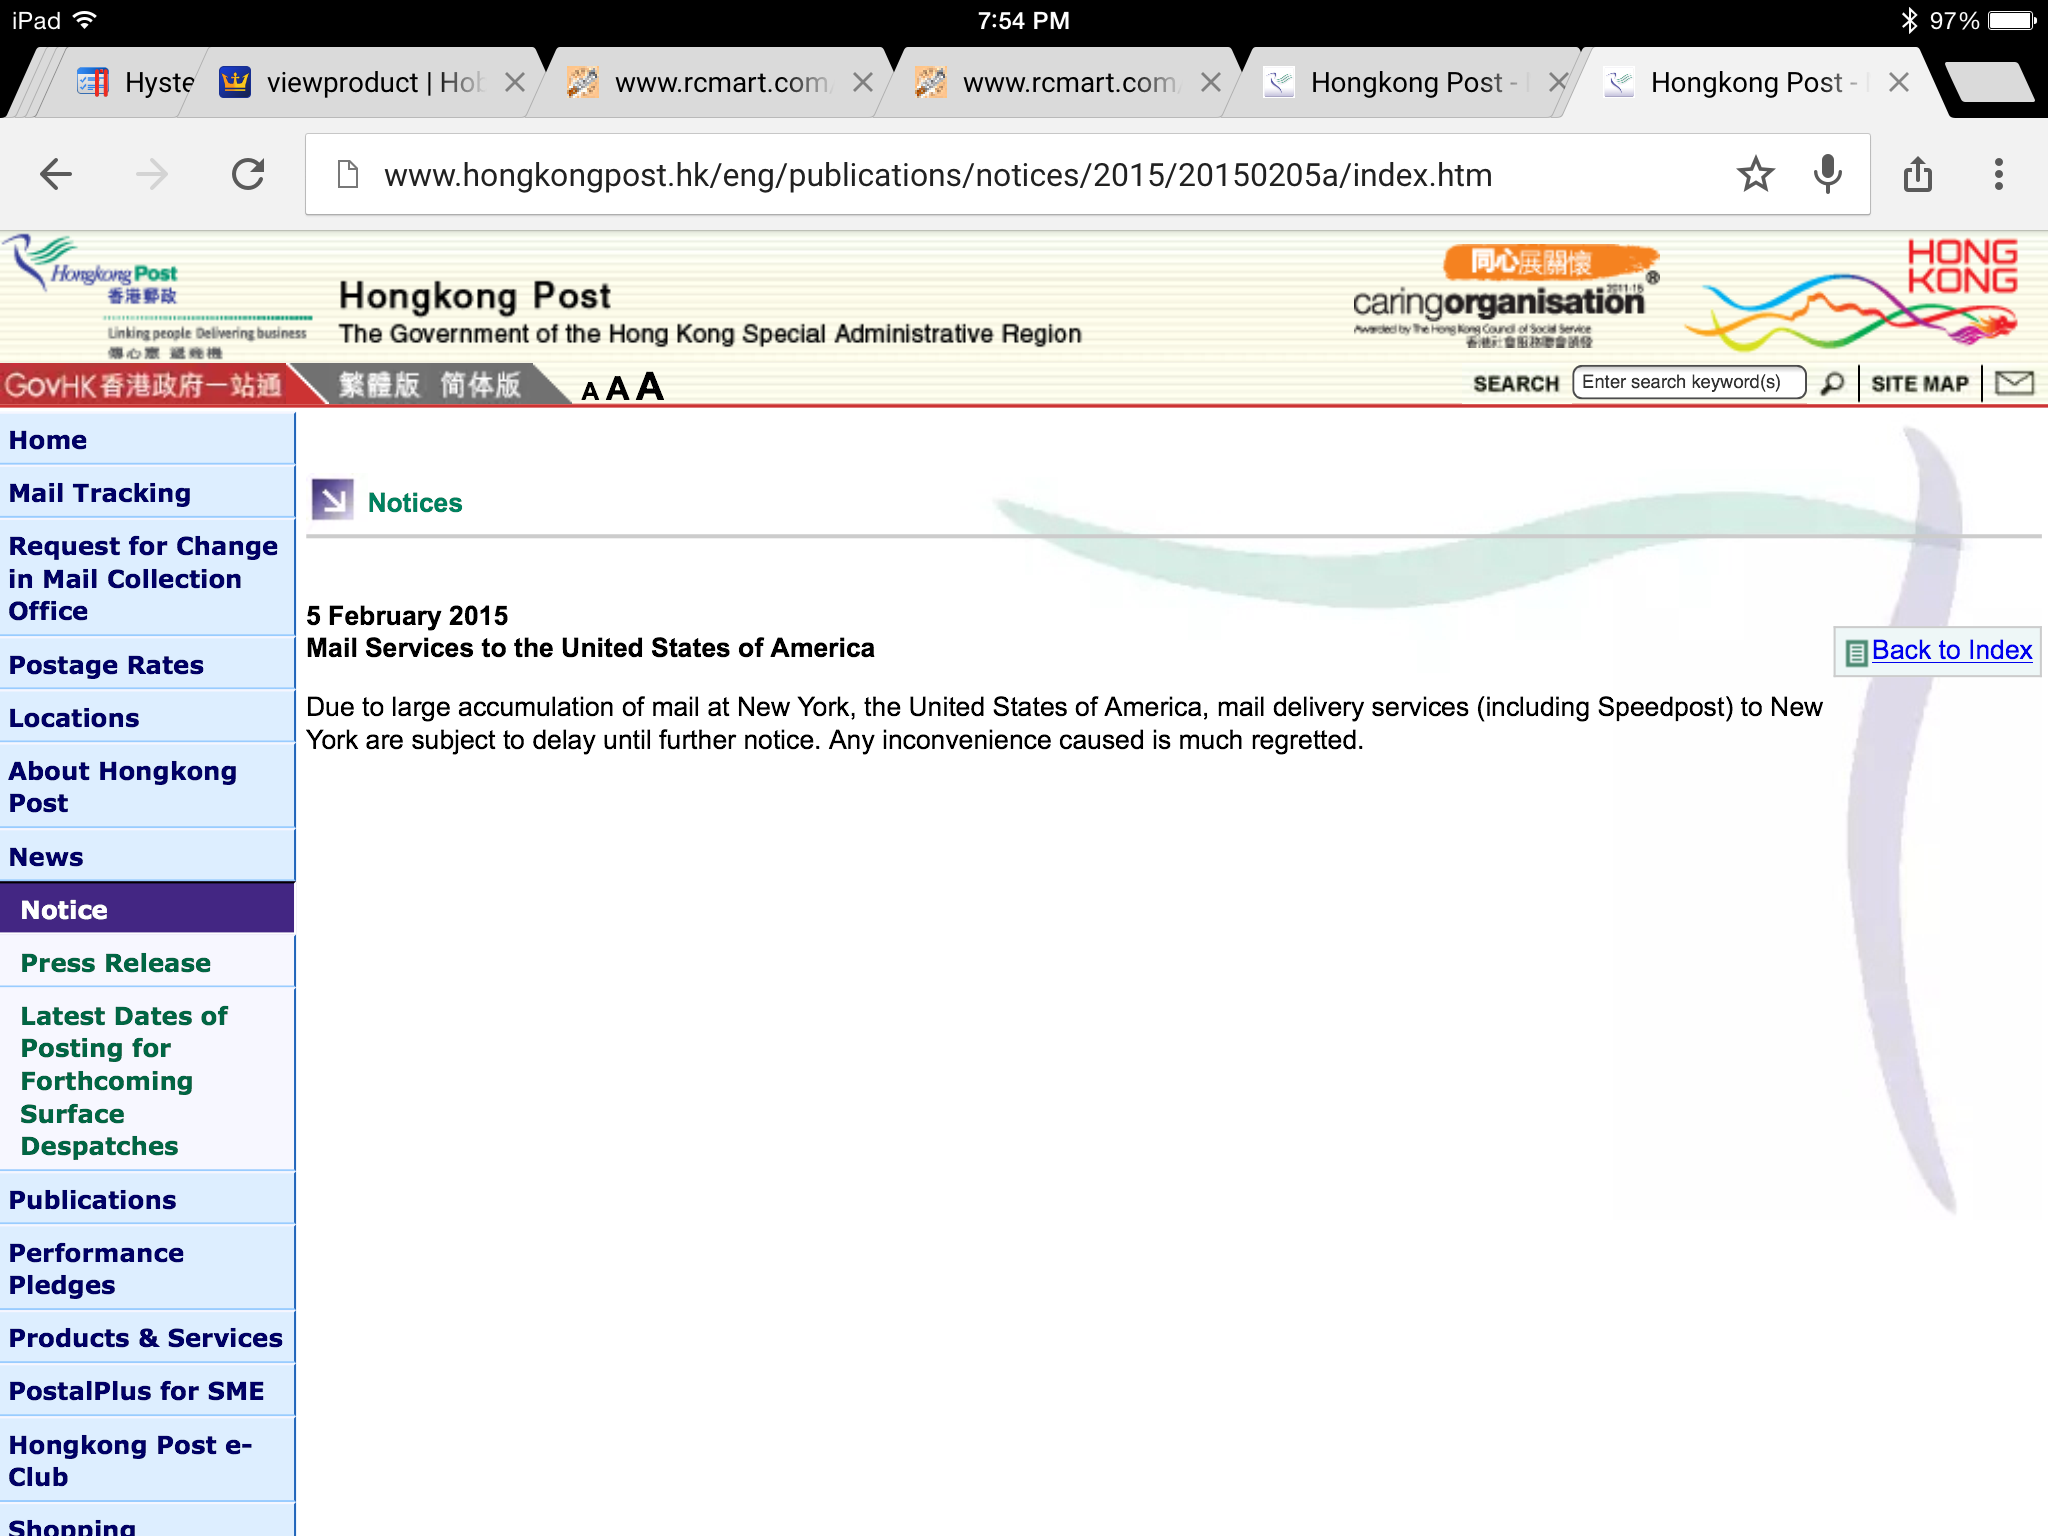Select the medium font size A
Image resolution: width=2048 pixels, height=1536 pixels.
[618, 388]
